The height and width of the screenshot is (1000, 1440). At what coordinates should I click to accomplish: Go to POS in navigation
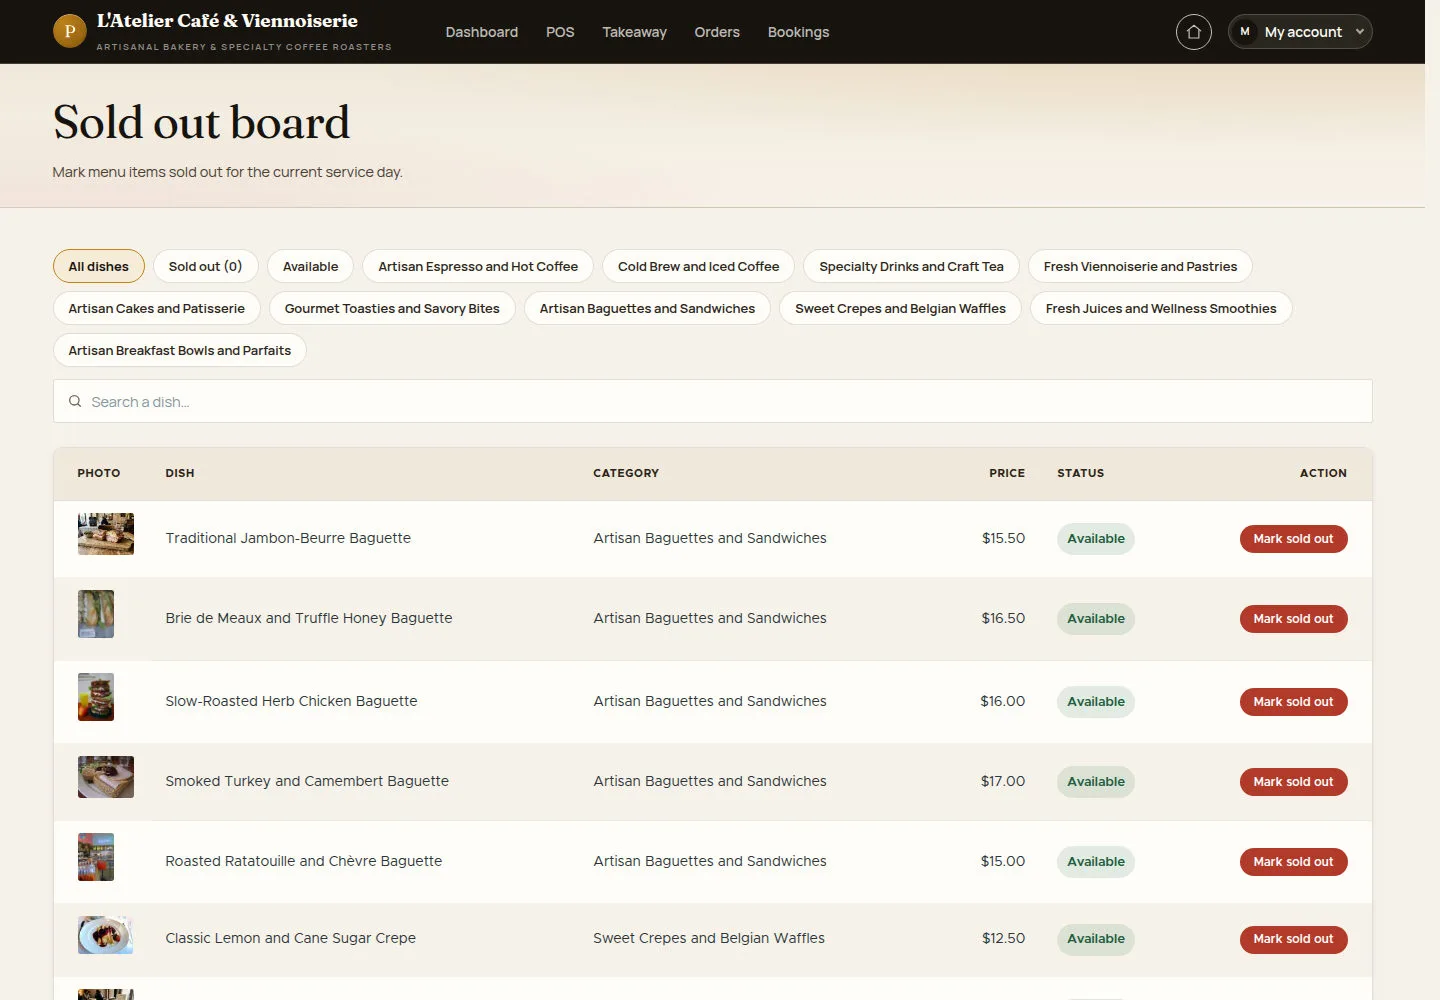pyautogui.click(x=560, y=32)
